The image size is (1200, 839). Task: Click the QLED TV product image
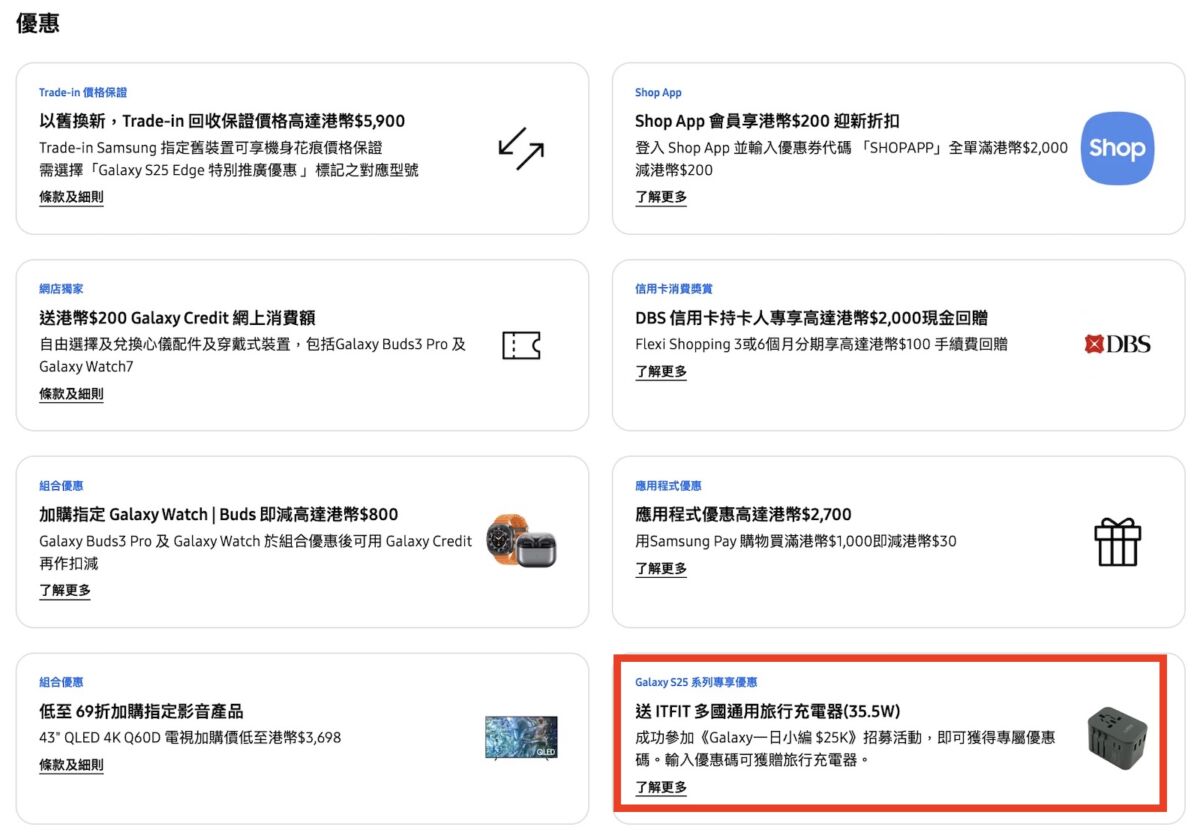coord(521,738)
